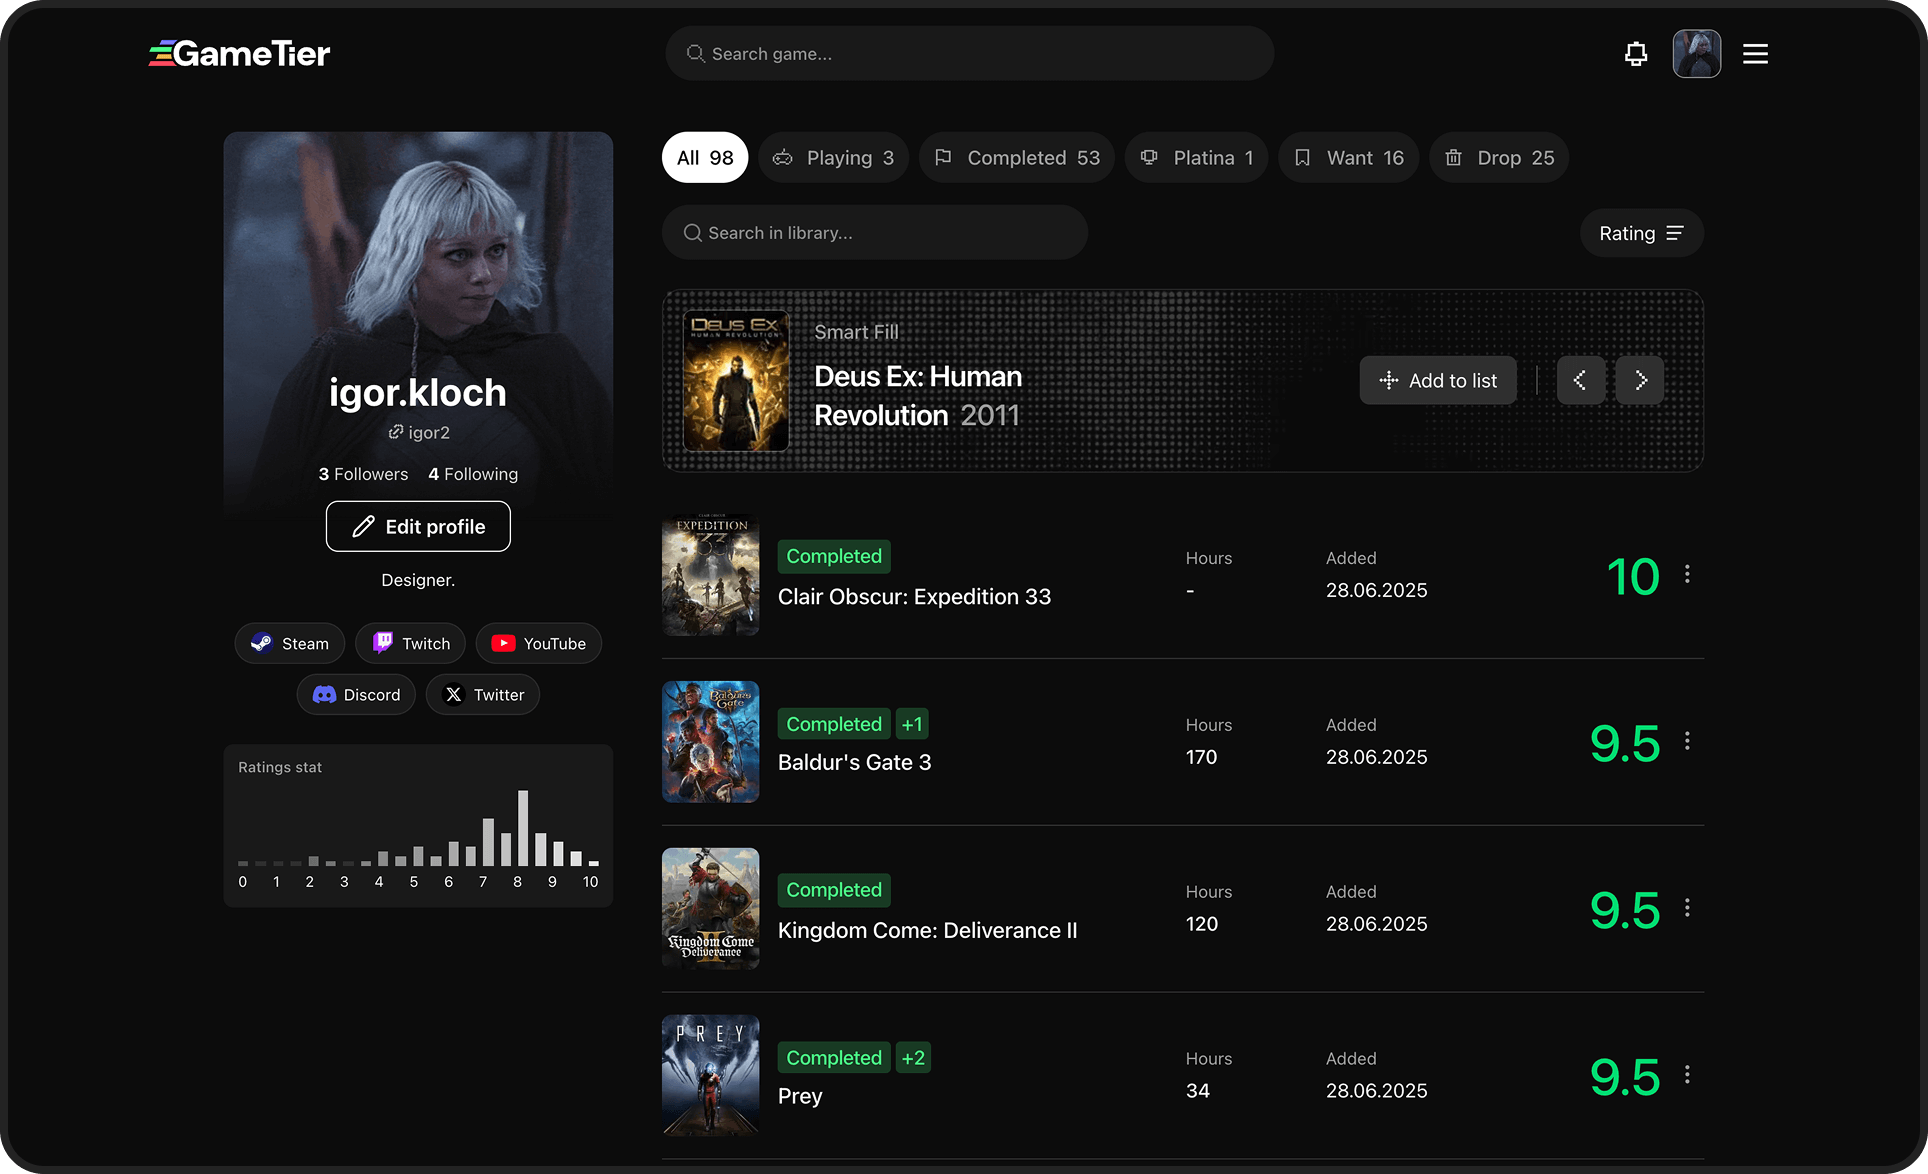Open options menu for Baldur's Gate 3

(x=1688, y=741)
